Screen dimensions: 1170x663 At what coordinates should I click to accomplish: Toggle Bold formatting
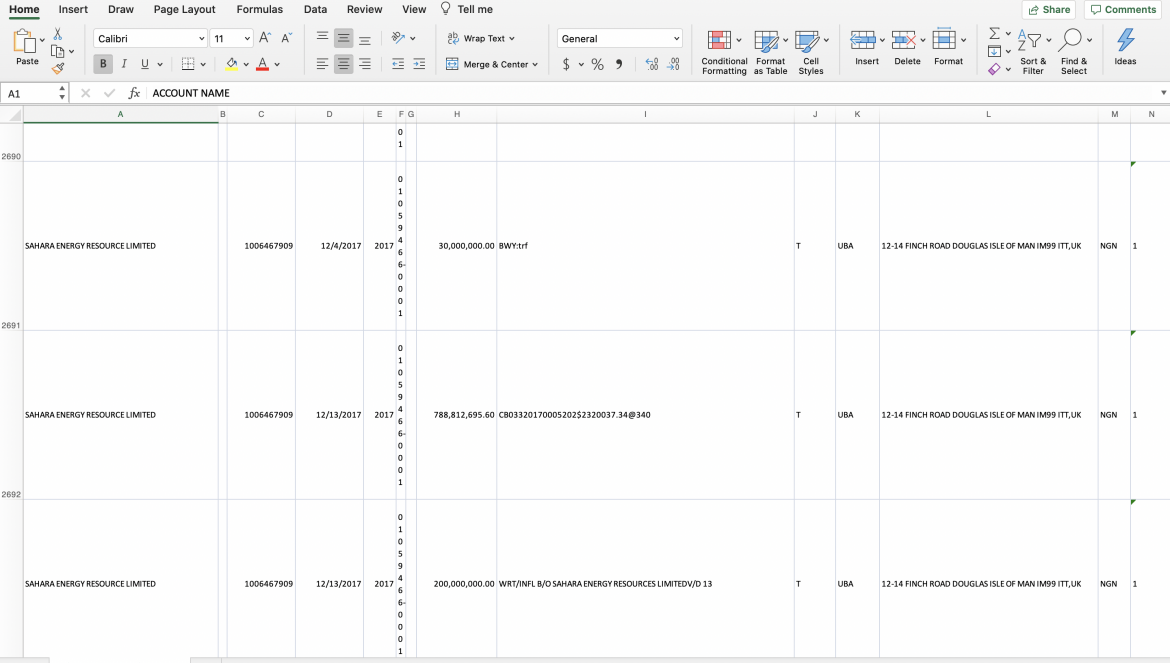[103, 64]
